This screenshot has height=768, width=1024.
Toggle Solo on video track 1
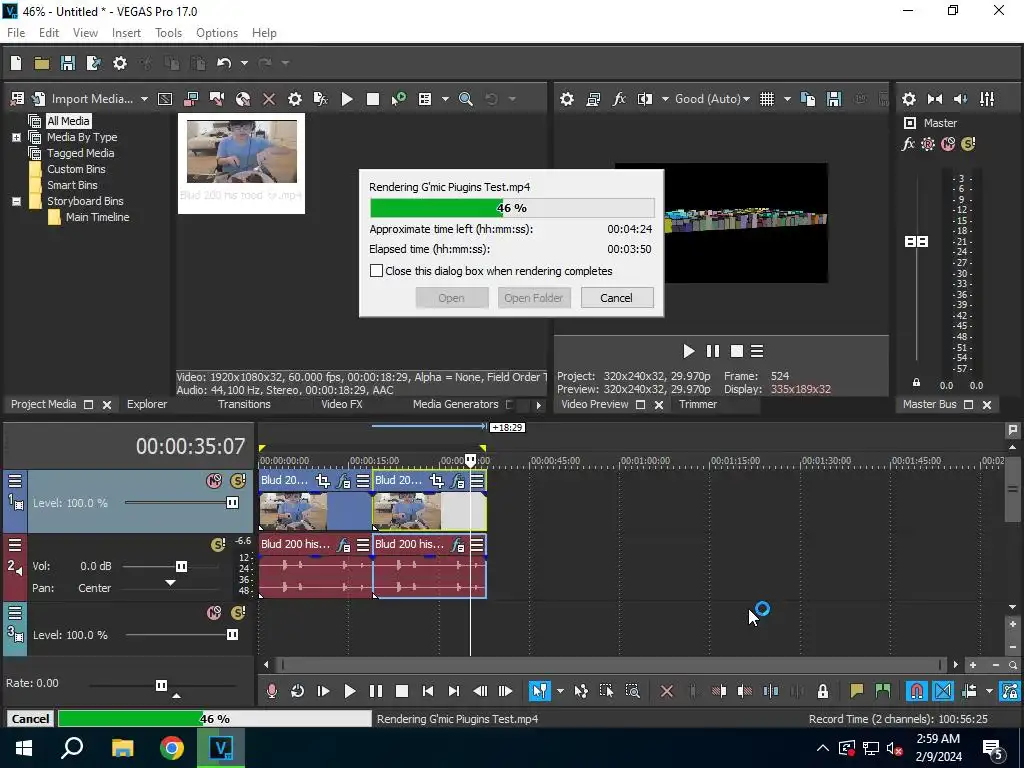point(238,481)
